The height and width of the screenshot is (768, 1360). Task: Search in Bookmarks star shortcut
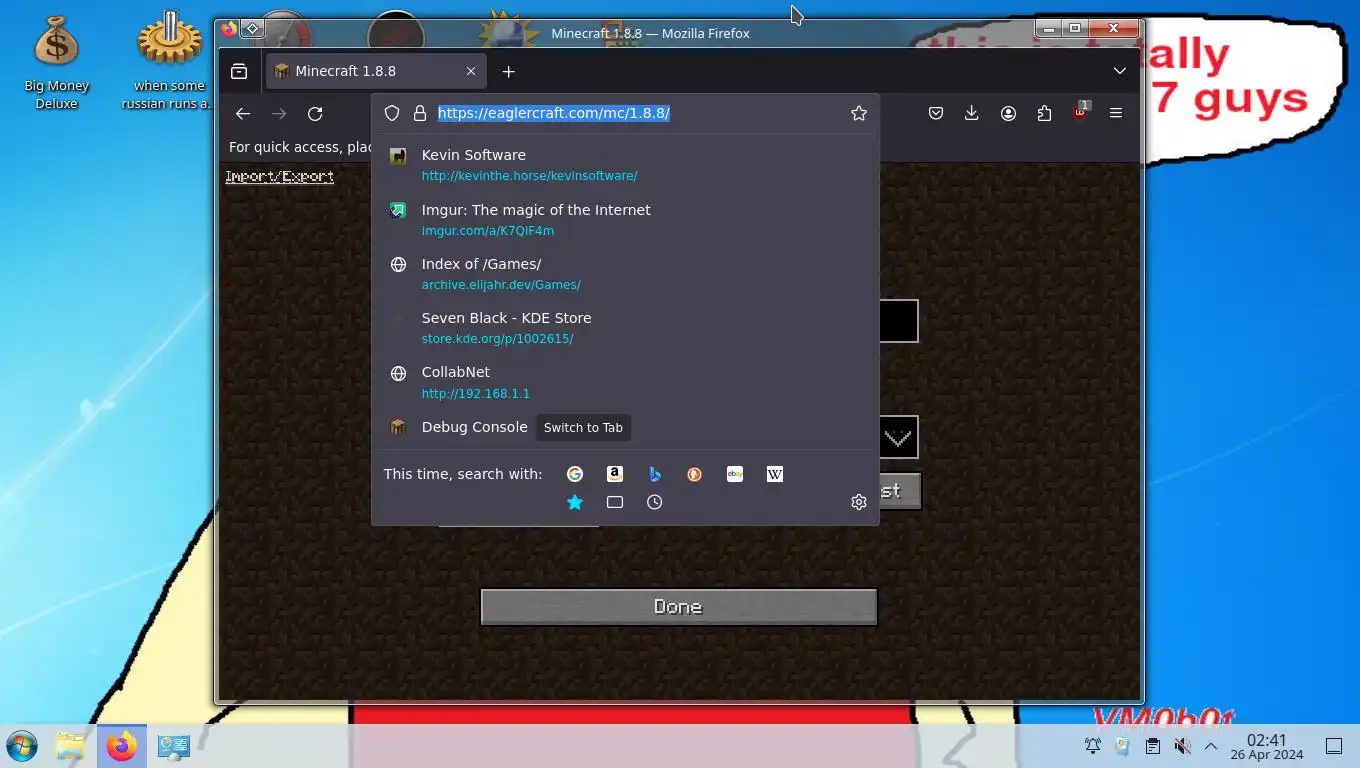(575, 502)
